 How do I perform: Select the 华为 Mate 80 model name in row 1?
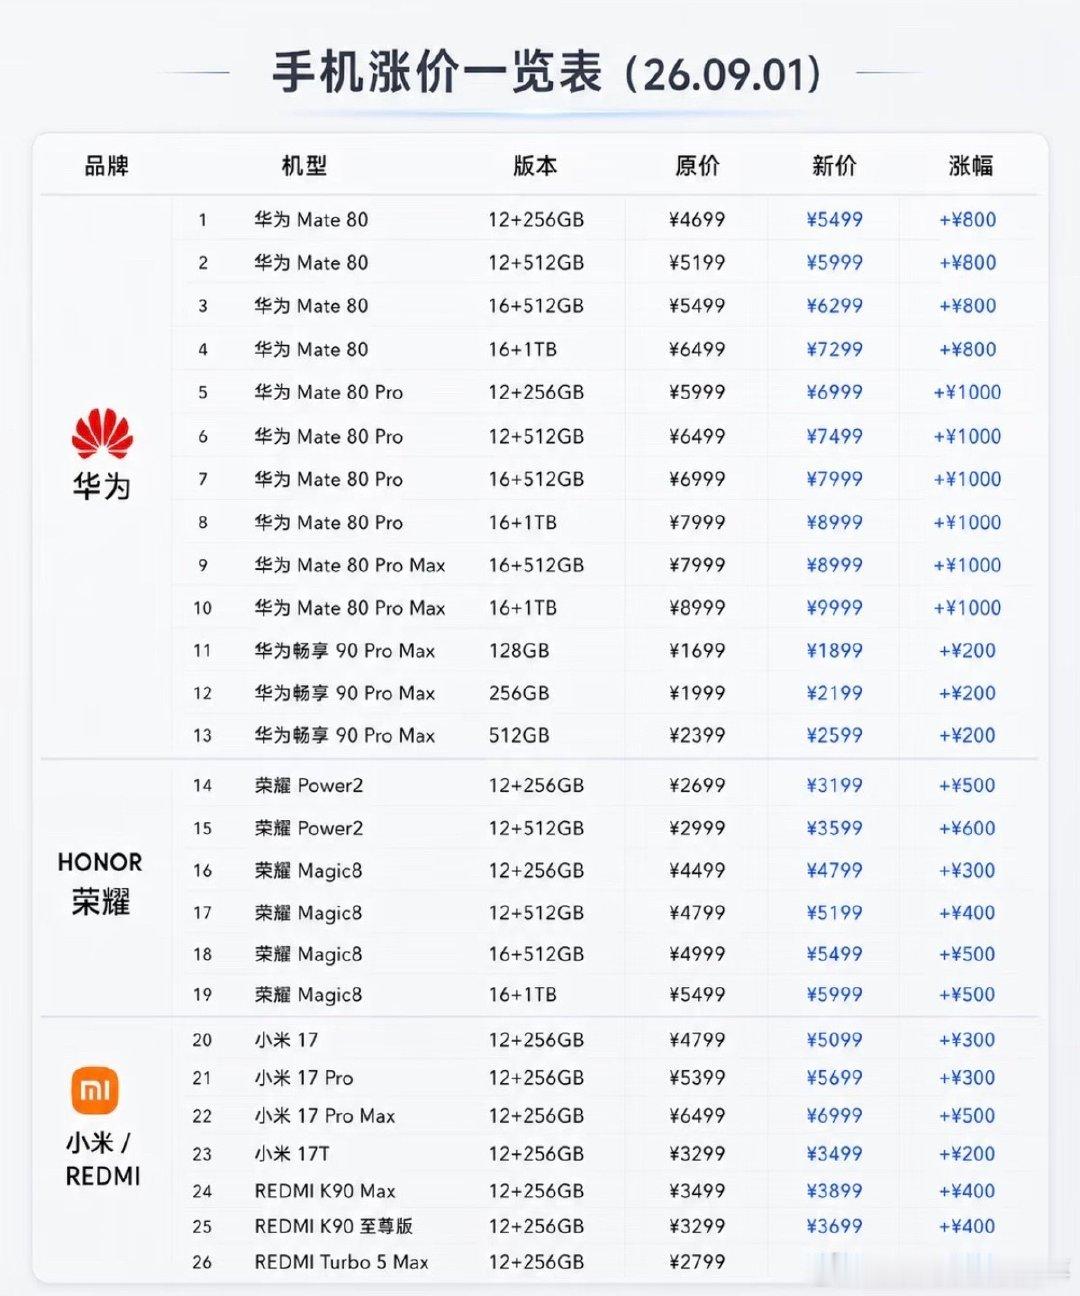[x=311, y=220]
